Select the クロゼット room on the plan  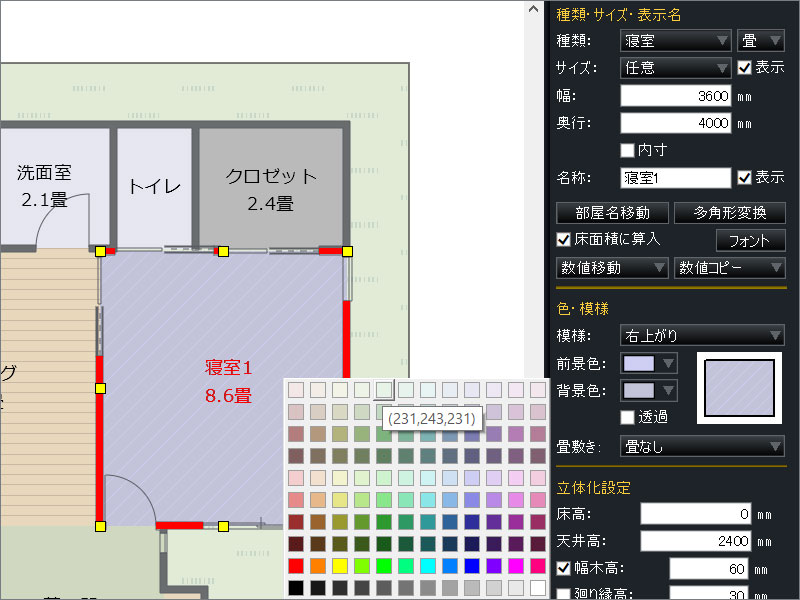270,188
